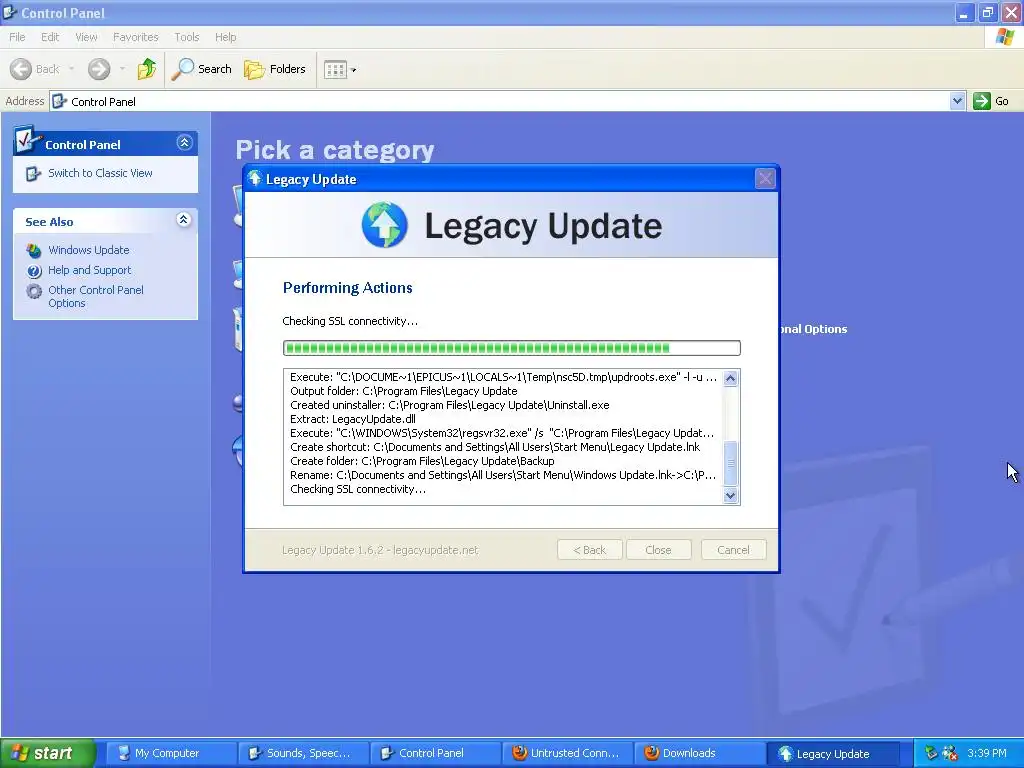Expand the Forward button history arrow
Viewport: 1024px width, 768px height.
point(122,69)
